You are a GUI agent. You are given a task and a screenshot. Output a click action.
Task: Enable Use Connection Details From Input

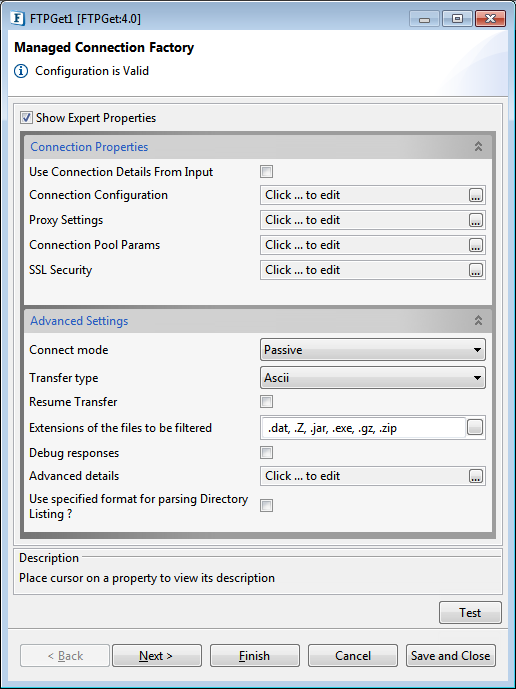click(x=266, y=172)
